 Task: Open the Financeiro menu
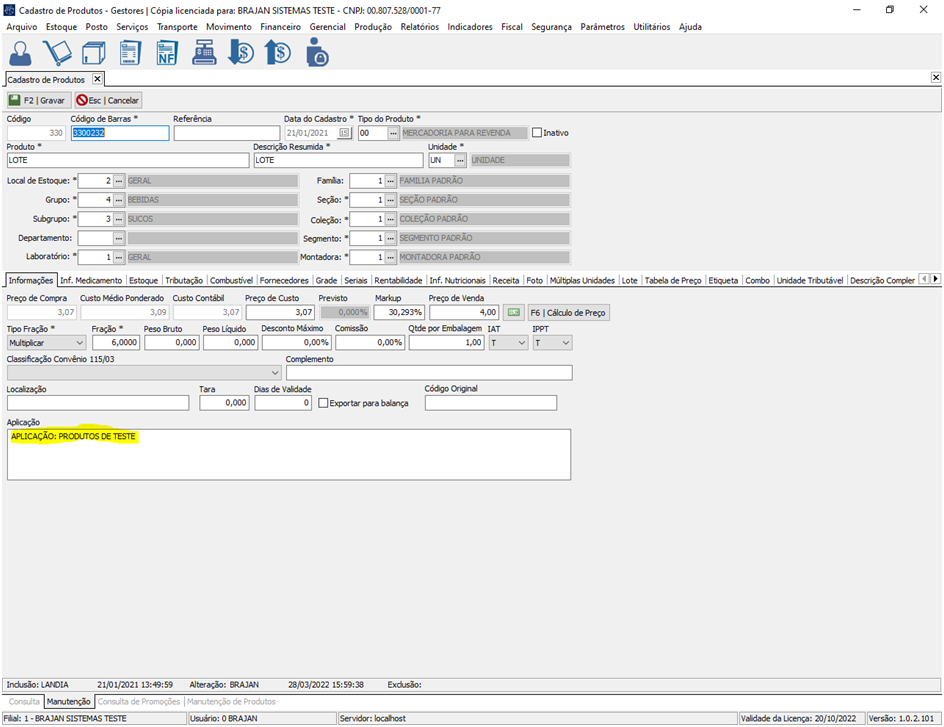pos(280,27)
